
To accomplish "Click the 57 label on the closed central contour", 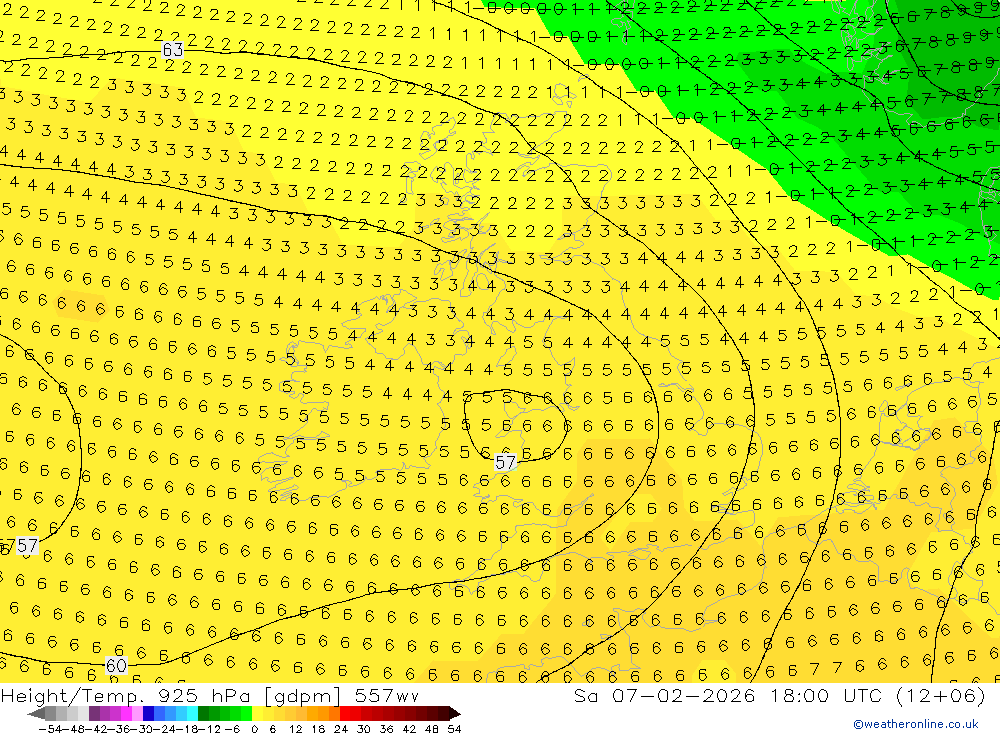I will coord(505,462).
